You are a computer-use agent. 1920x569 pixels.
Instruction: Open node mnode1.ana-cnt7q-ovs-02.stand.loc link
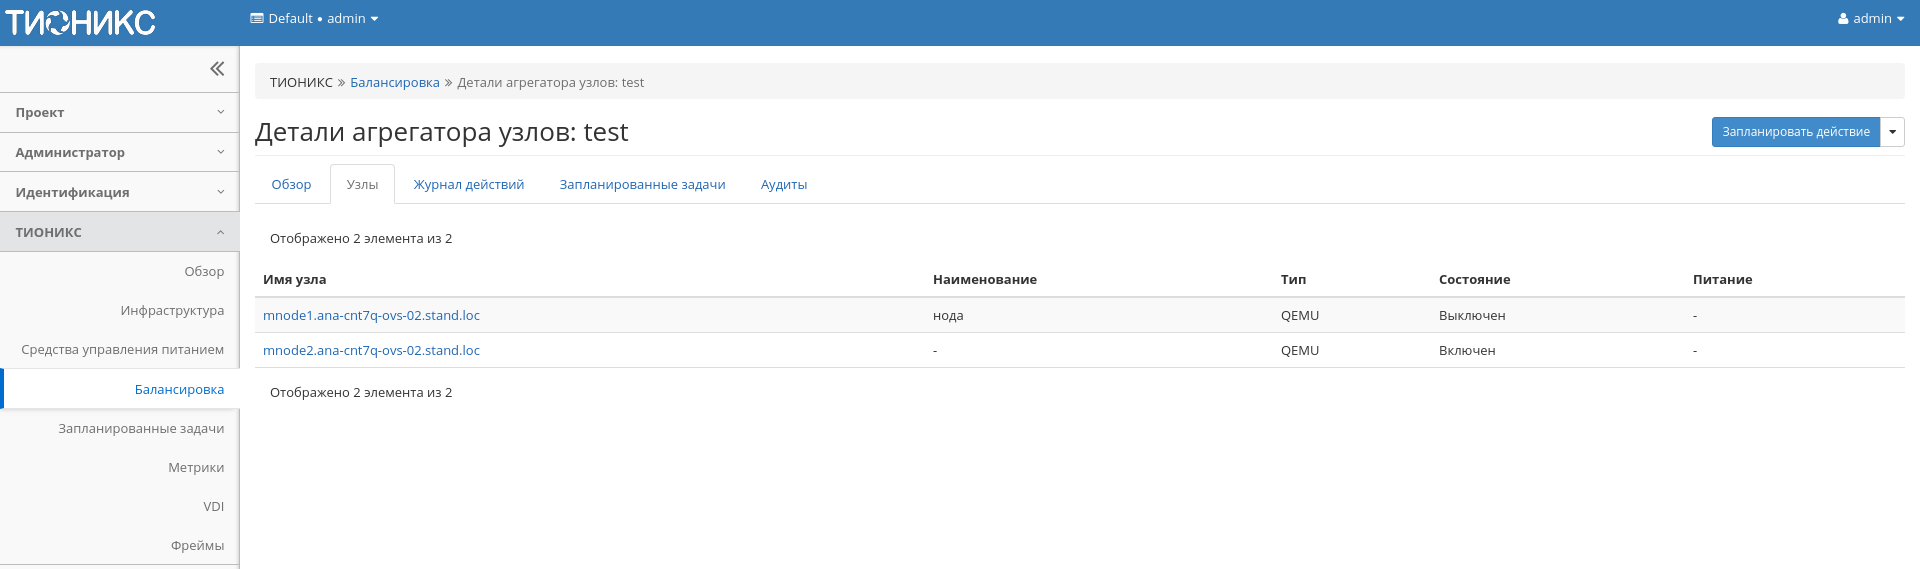(371, 316)
